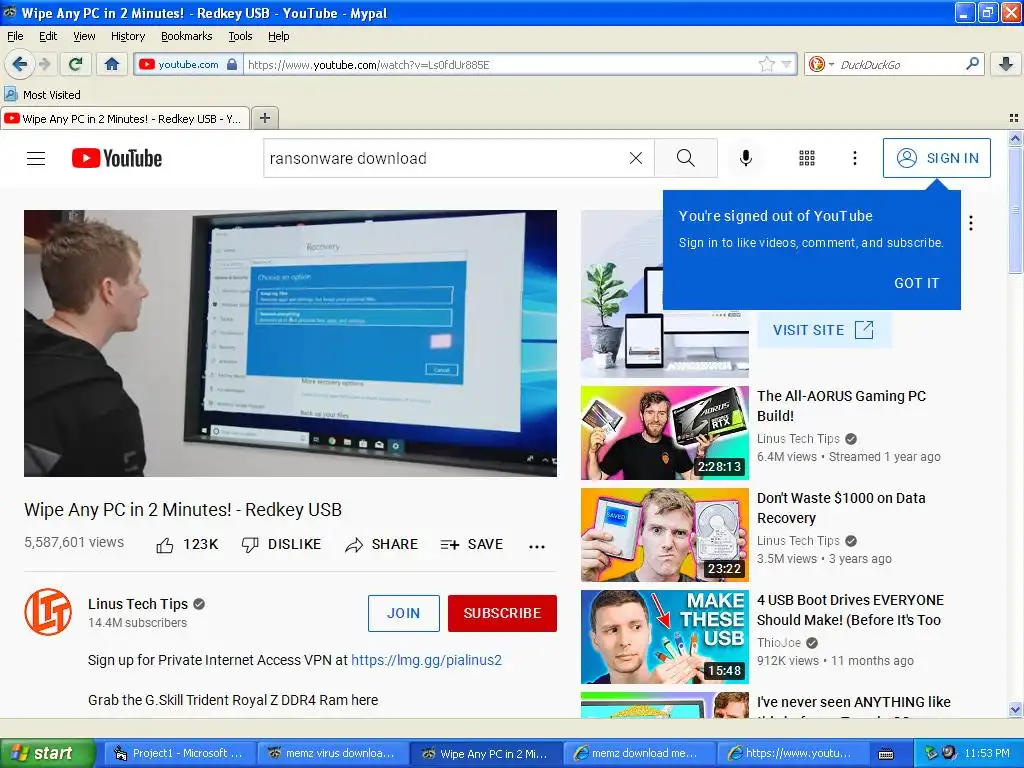The height and width of the screenshot is (768, 1024).
Task: Click the ThioJoe channel name
Action: coord(778,643)
